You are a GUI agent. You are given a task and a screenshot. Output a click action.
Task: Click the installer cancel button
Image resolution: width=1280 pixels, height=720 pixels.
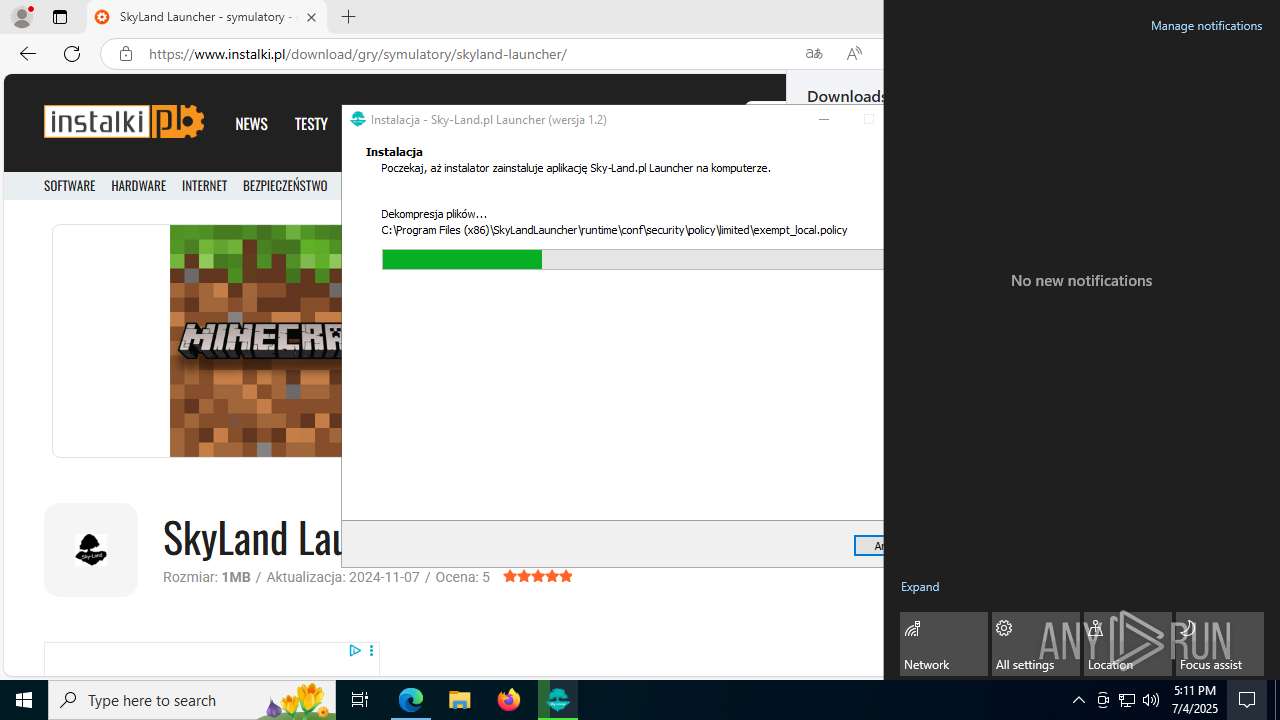point(869,546)
